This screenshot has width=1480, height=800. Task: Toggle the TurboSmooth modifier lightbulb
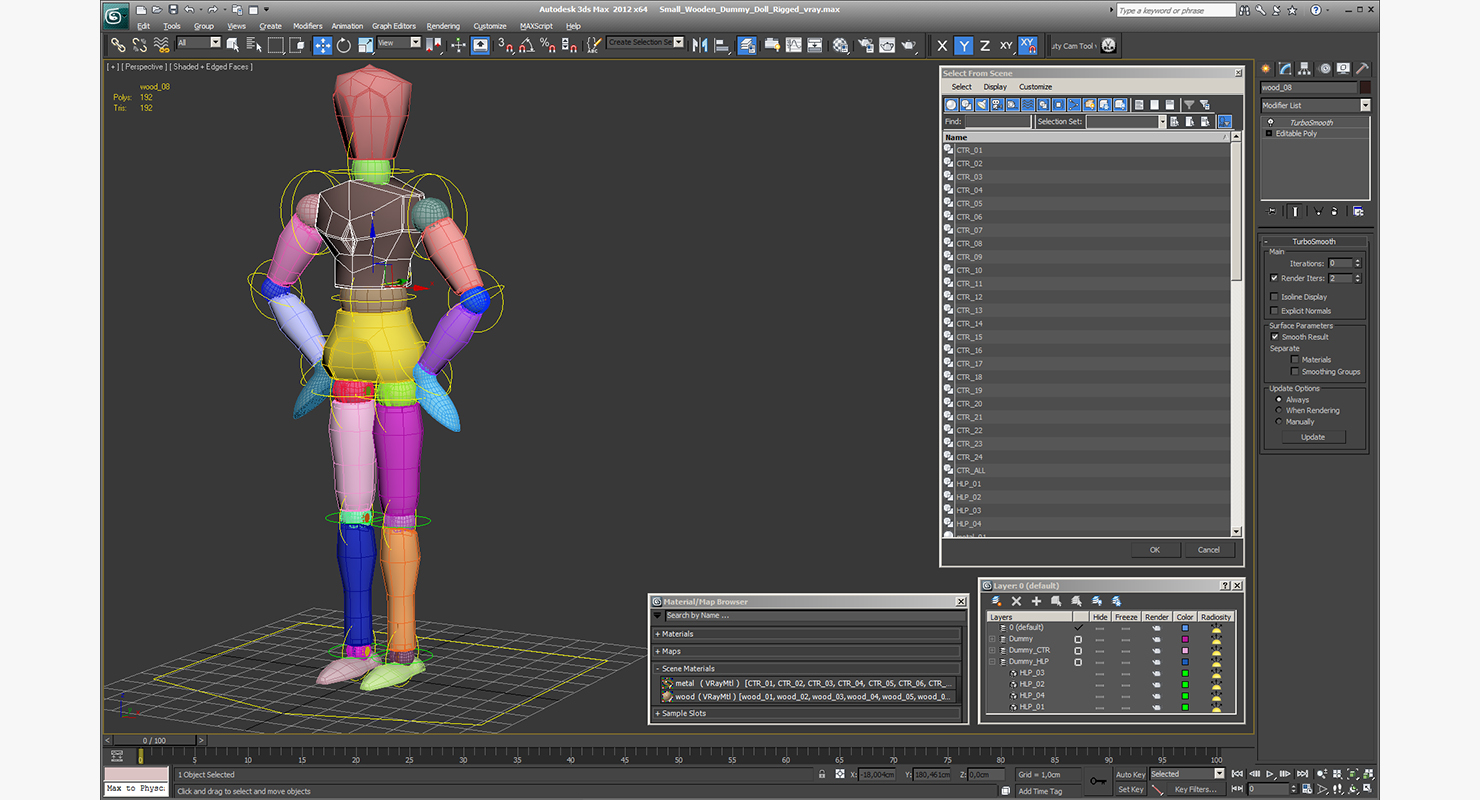pyautogui.click(x=1270, y=122)
